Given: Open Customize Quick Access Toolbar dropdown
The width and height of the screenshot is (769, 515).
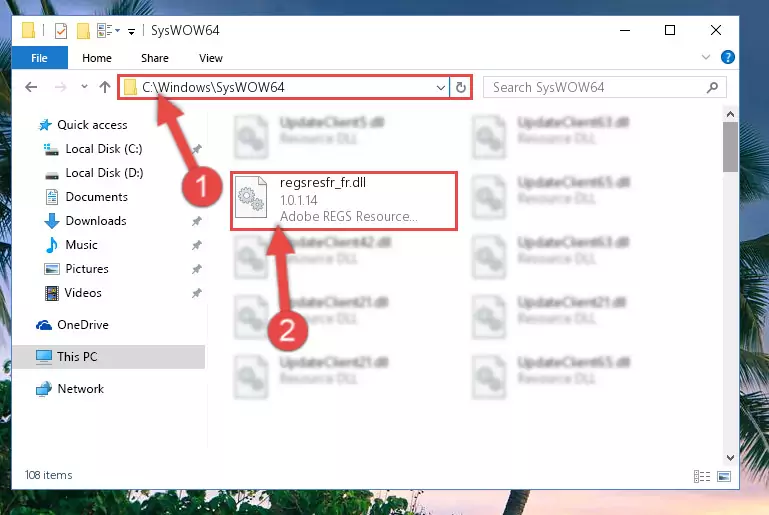Looking at the screenshot, I should (131, 32).
